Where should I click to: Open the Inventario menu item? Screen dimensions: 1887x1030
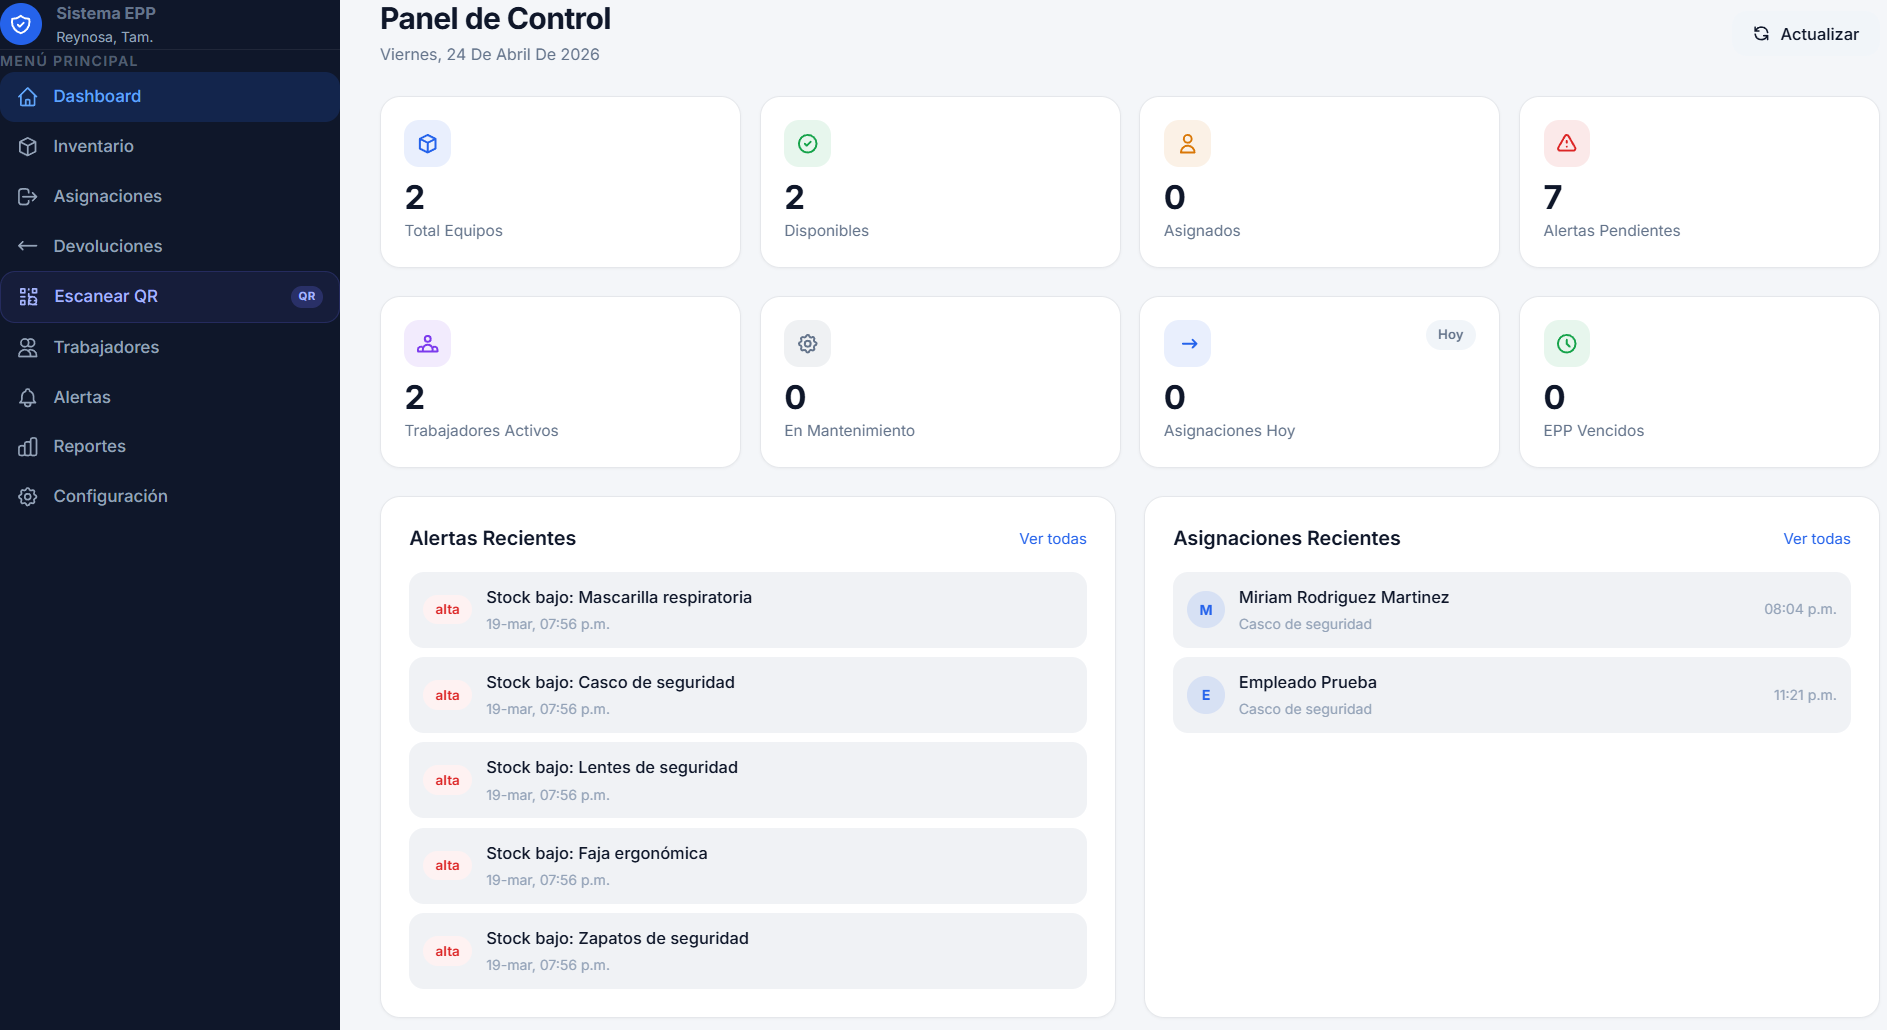(x=93, y=146)
